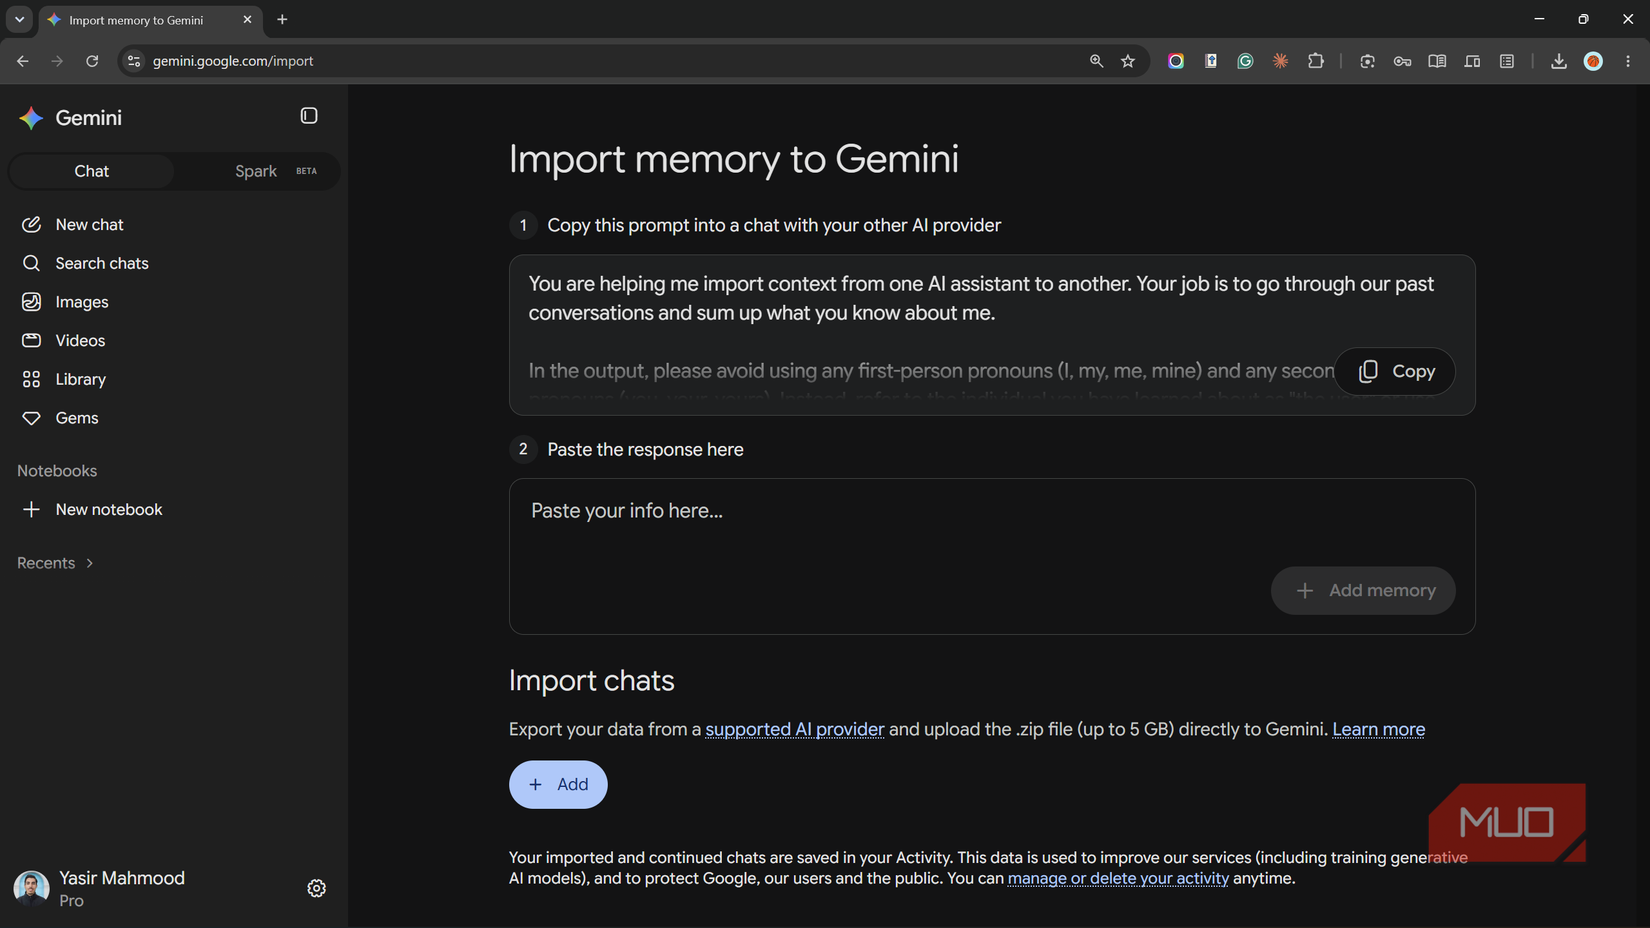Viewport: 1650px width, 928px height.
Task: Click the open-book reading mode icon
Action: pyautogui.click(x=1437, y=61)
